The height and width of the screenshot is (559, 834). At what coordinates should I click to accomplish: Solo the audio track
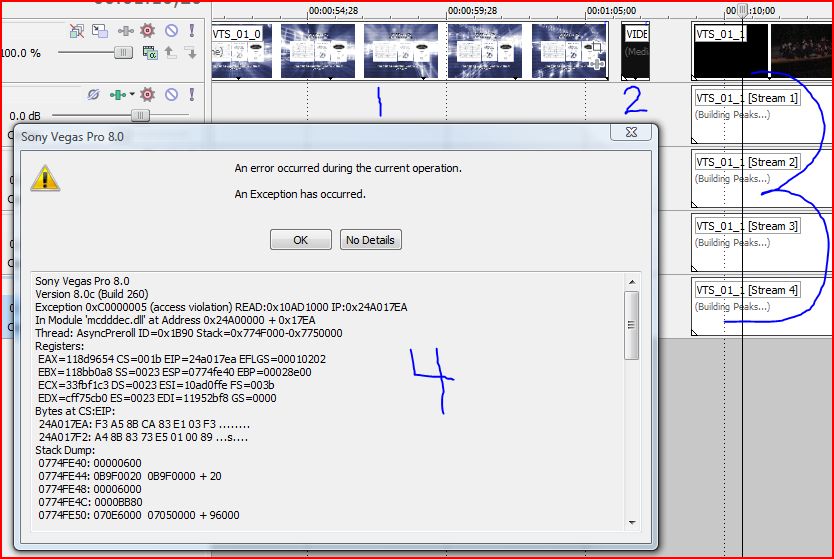[191, 95]
